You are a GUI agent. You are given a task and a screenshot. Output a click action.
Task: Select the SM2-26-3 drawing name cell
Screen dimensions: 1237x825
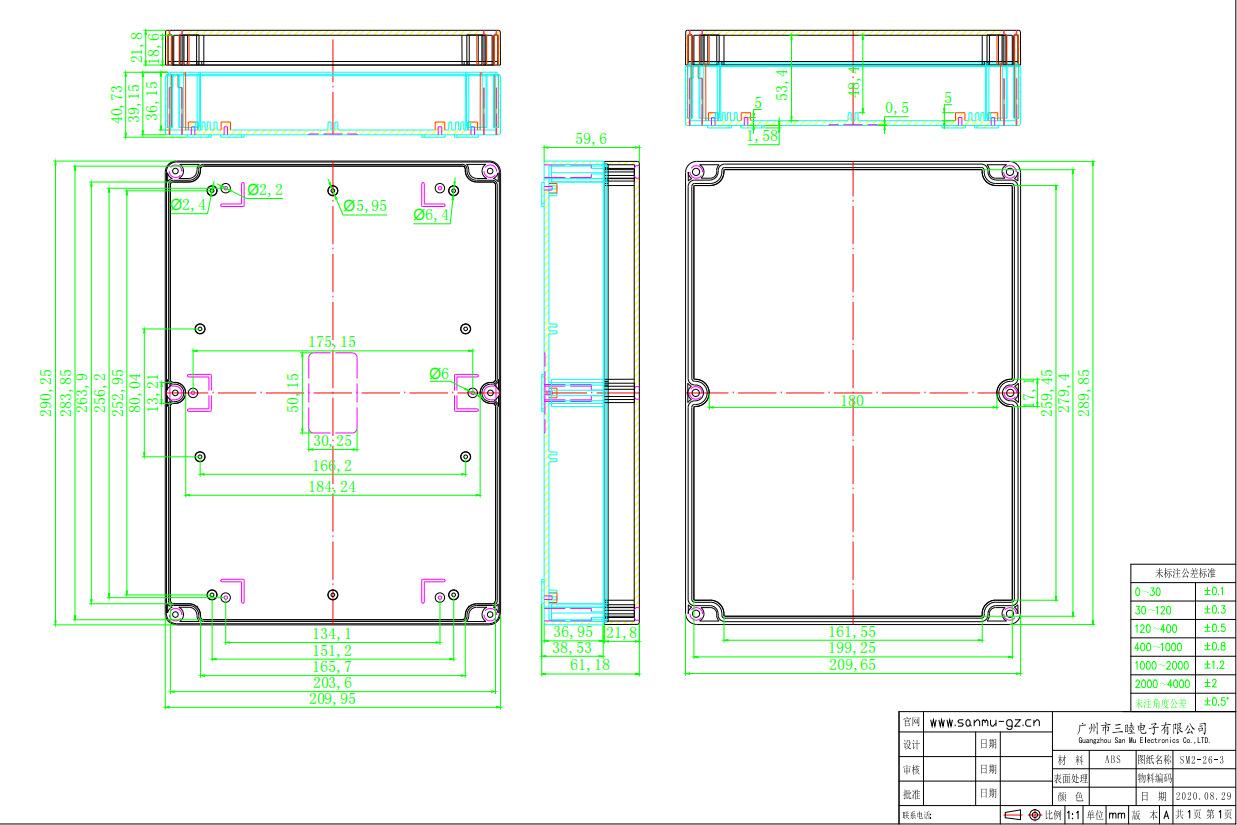(x=1205, y=760)
